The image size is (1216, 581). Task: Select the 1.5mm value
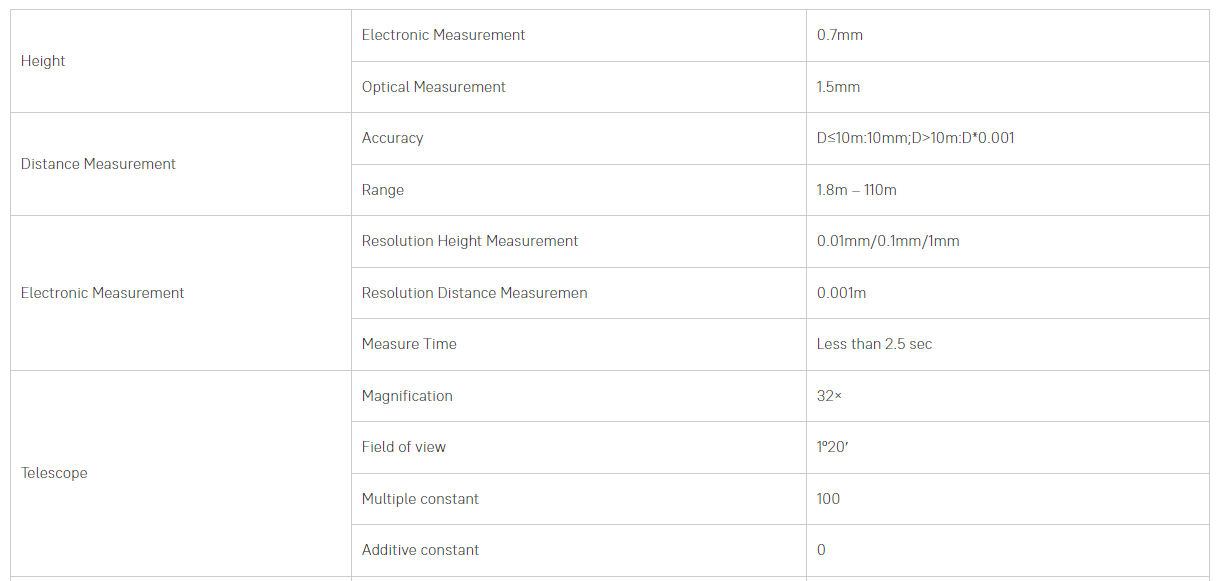[x=838, y=87]
